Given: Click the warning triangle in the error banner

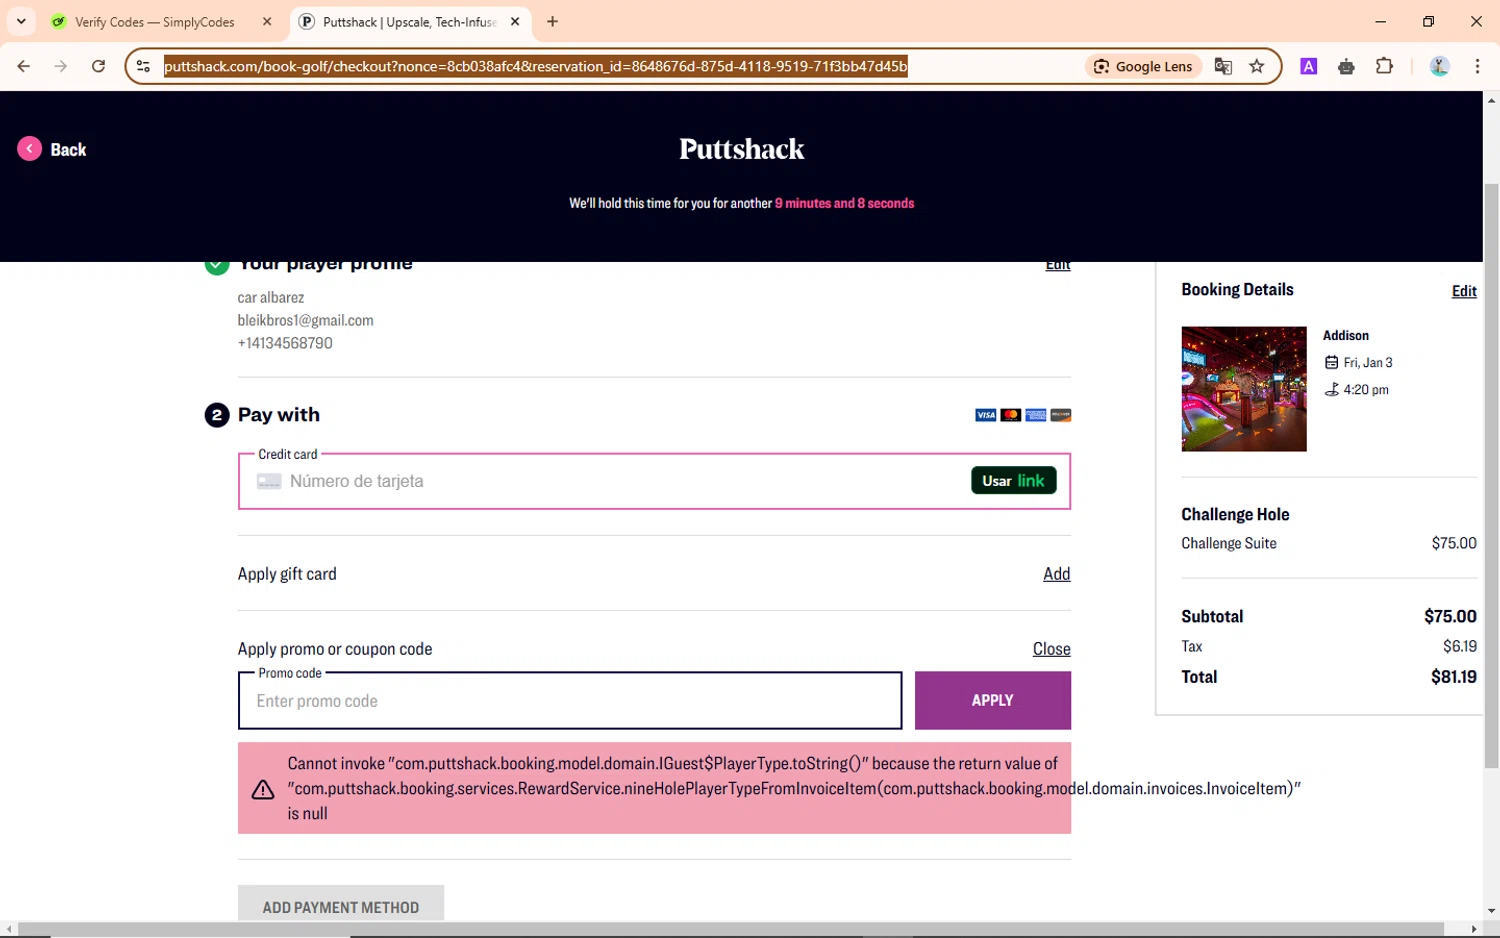Looking at the screenshot, I should (263, 789).
